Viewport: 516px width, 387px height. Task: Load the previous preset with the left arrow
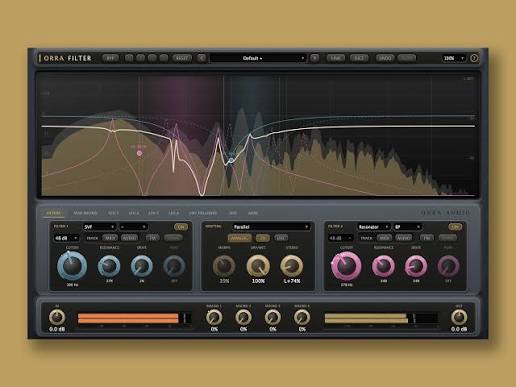[x=201, y=58]
